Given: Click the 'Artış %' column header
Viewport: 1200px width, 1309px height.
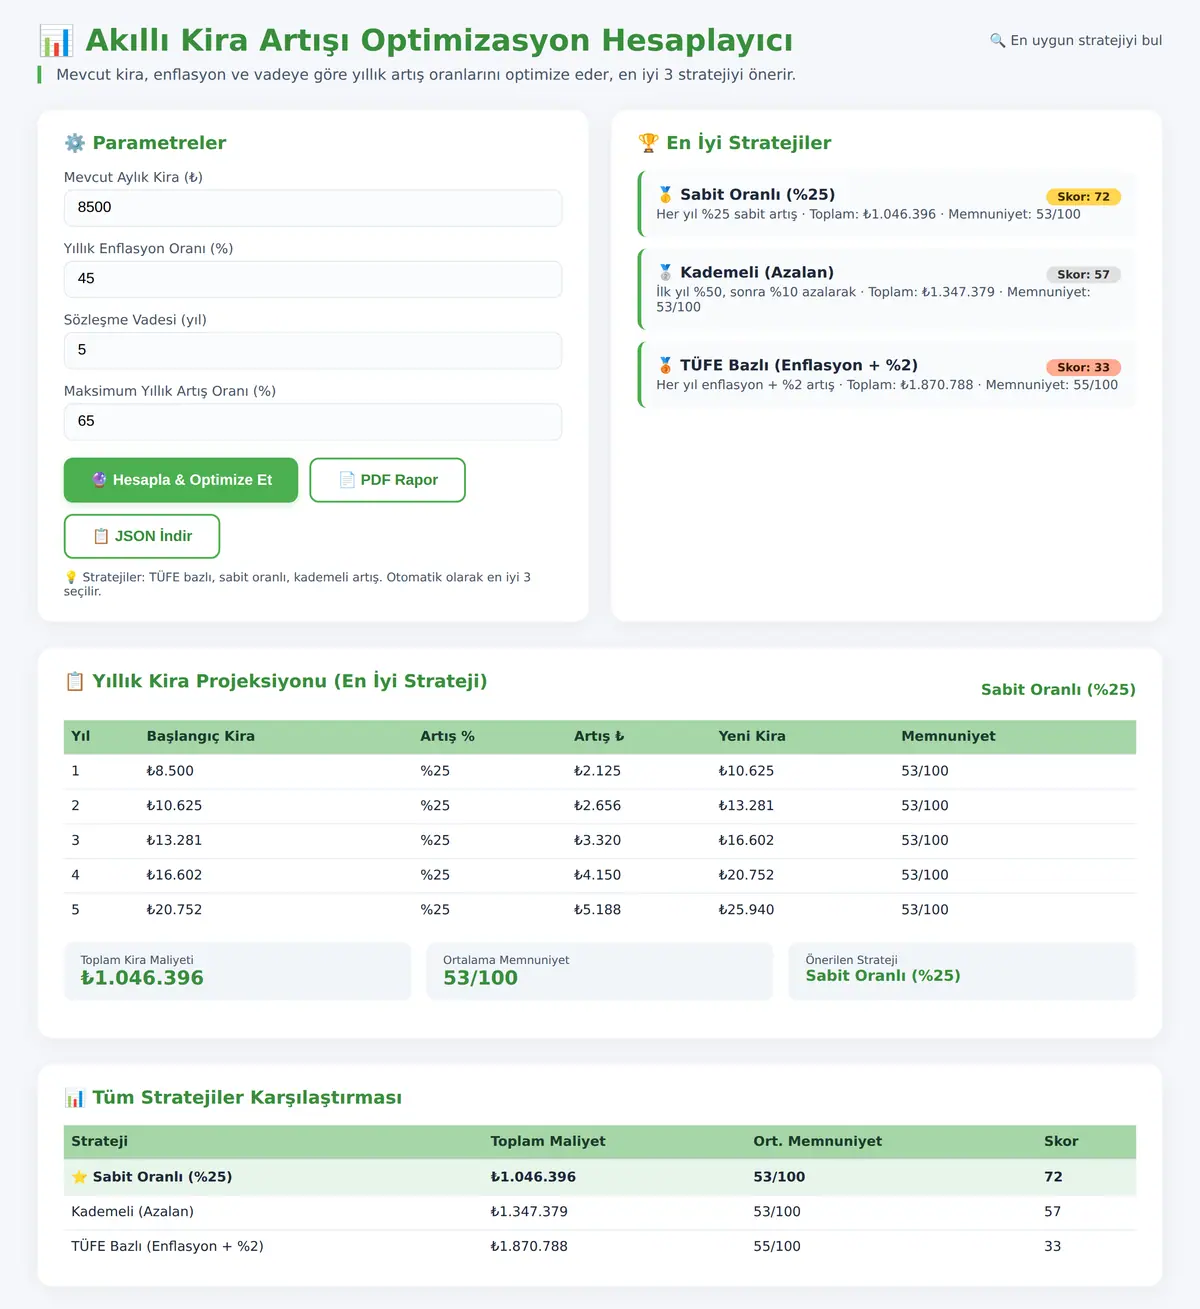Looking at the screenshot, I should click(x=447, y=736).
